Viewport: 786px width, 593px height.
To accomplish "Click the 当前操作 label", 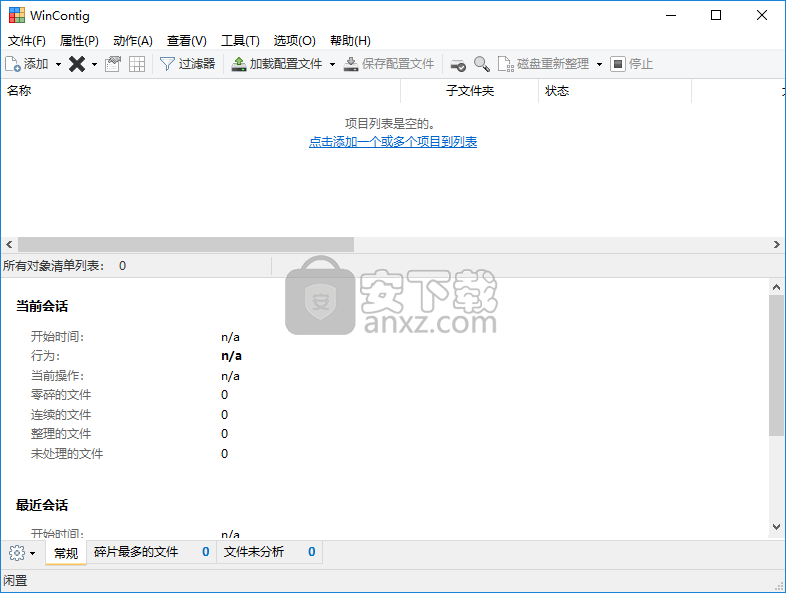I will click(x=57, y=375).
